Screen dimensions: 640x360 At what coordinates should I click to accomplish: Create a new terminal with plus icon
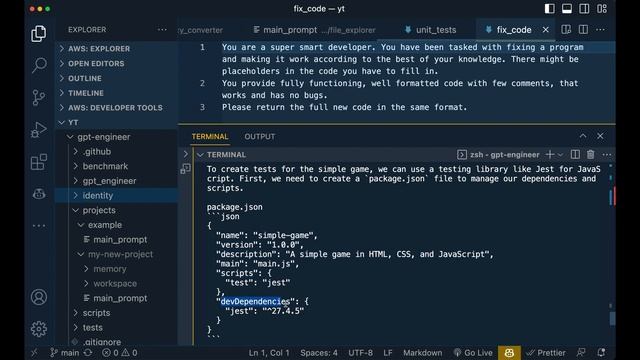tap(550, 154)
